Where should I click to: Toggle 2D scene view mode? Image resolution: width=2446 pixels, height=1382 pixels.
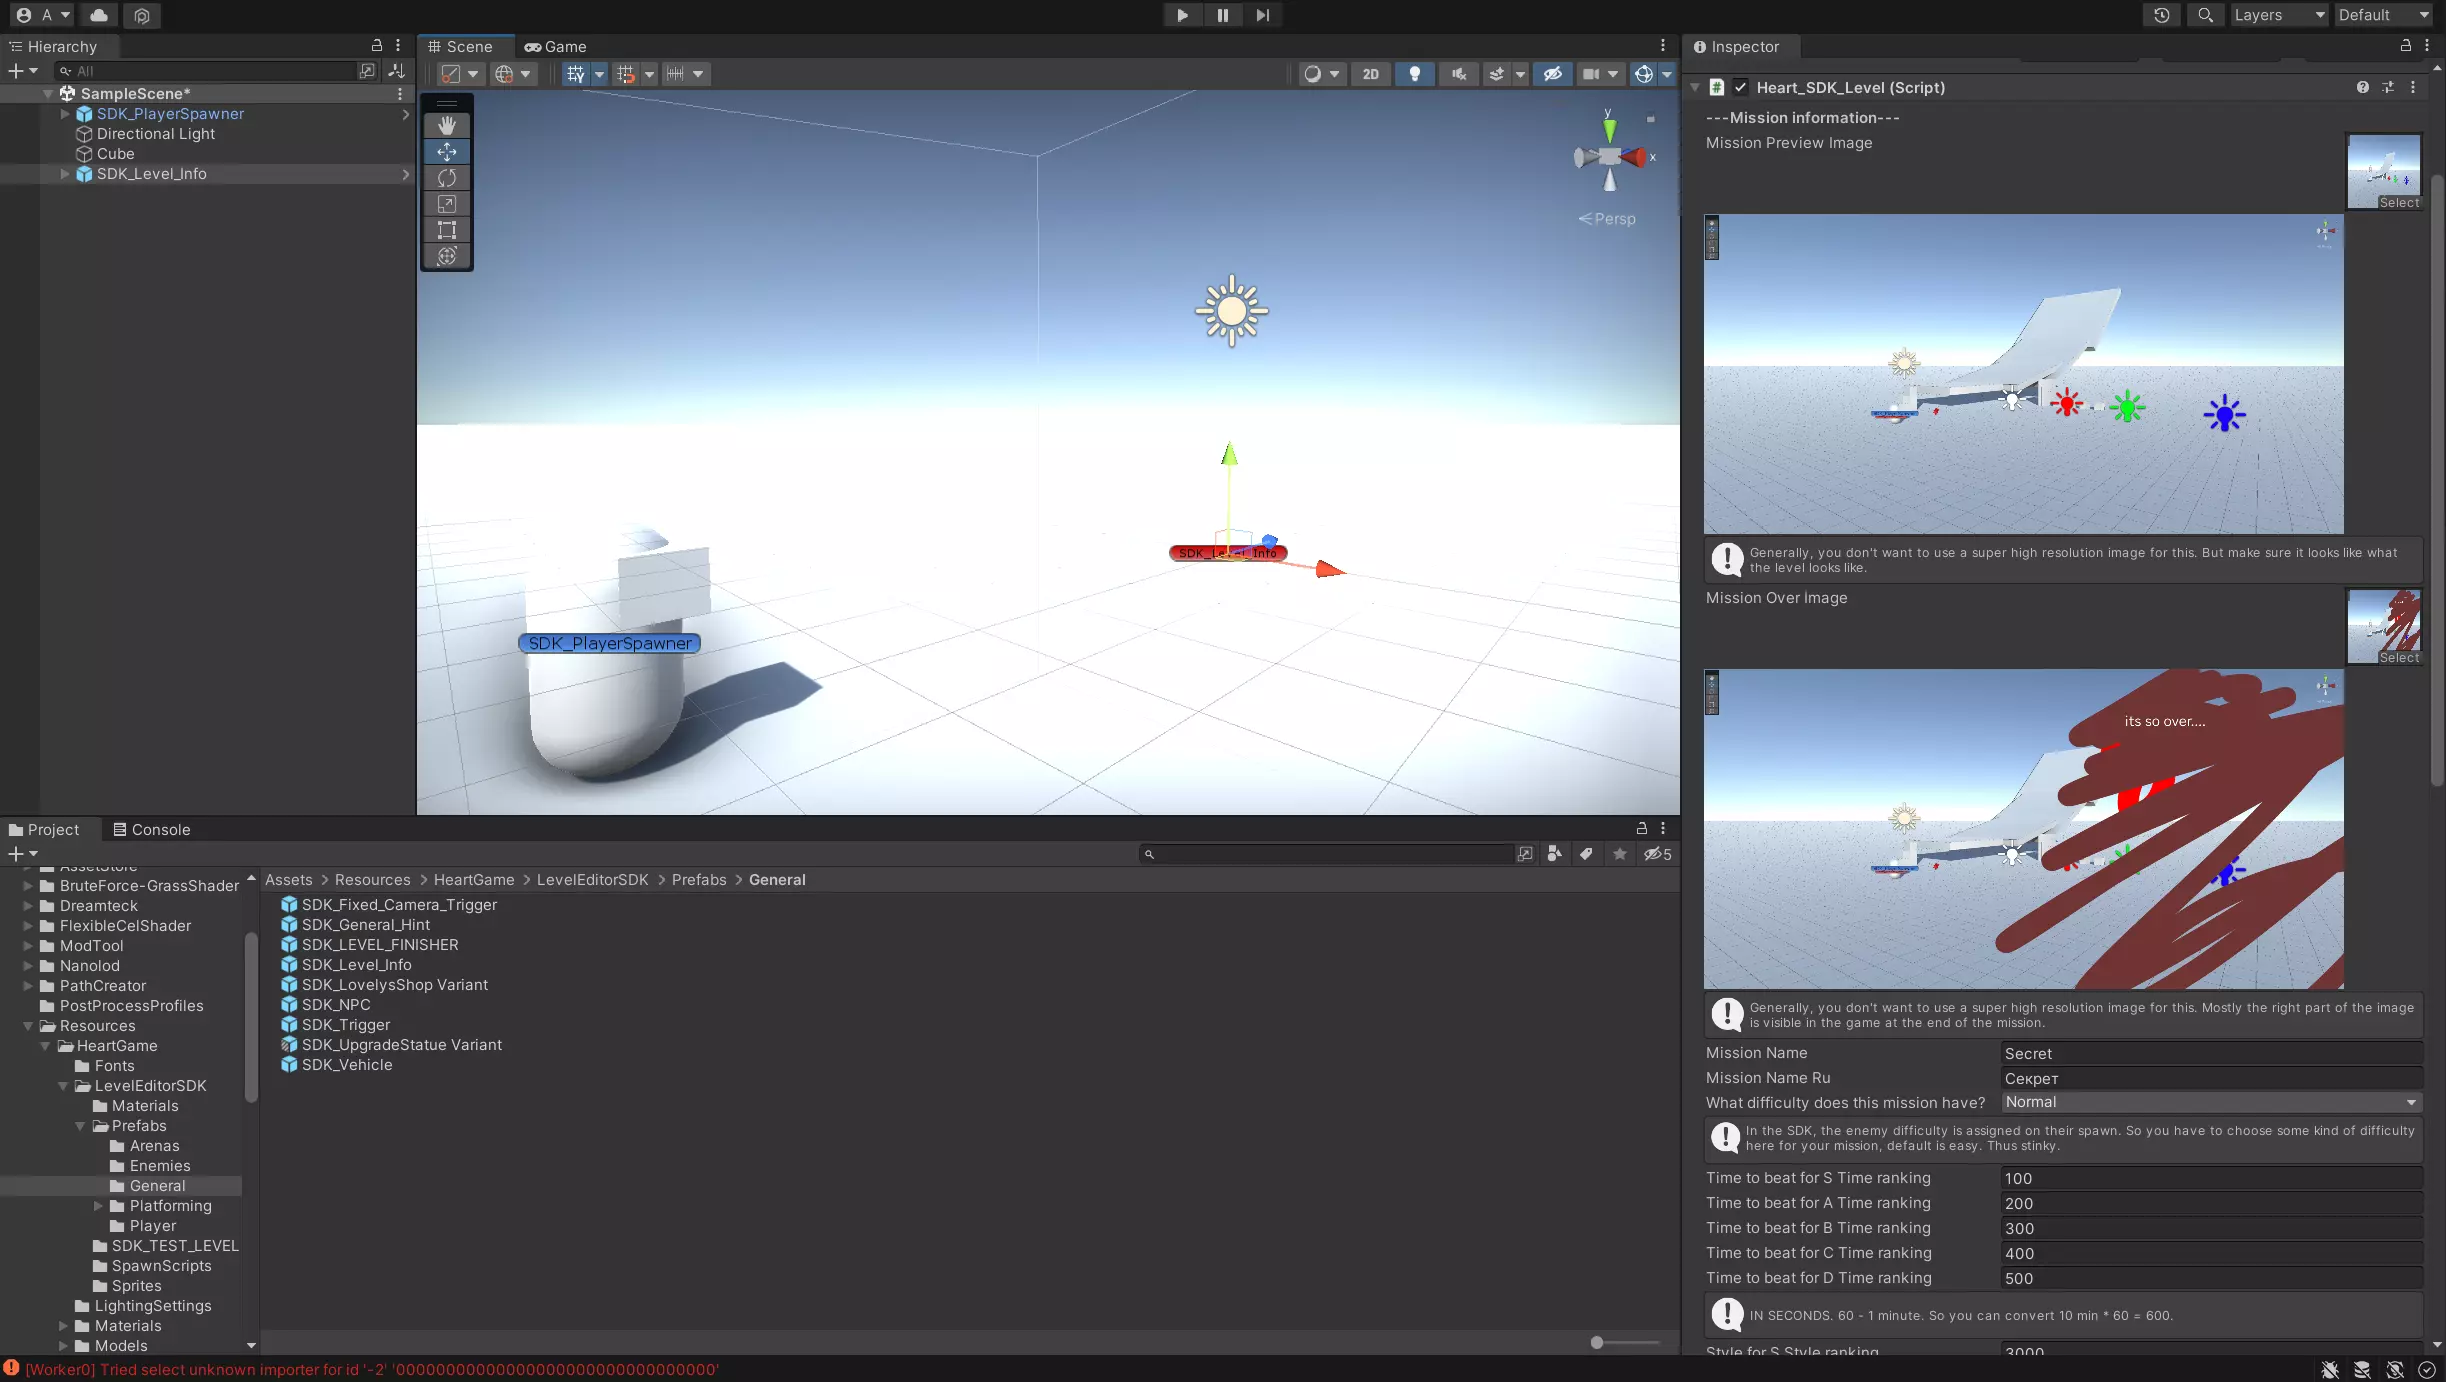[1370, 74]
